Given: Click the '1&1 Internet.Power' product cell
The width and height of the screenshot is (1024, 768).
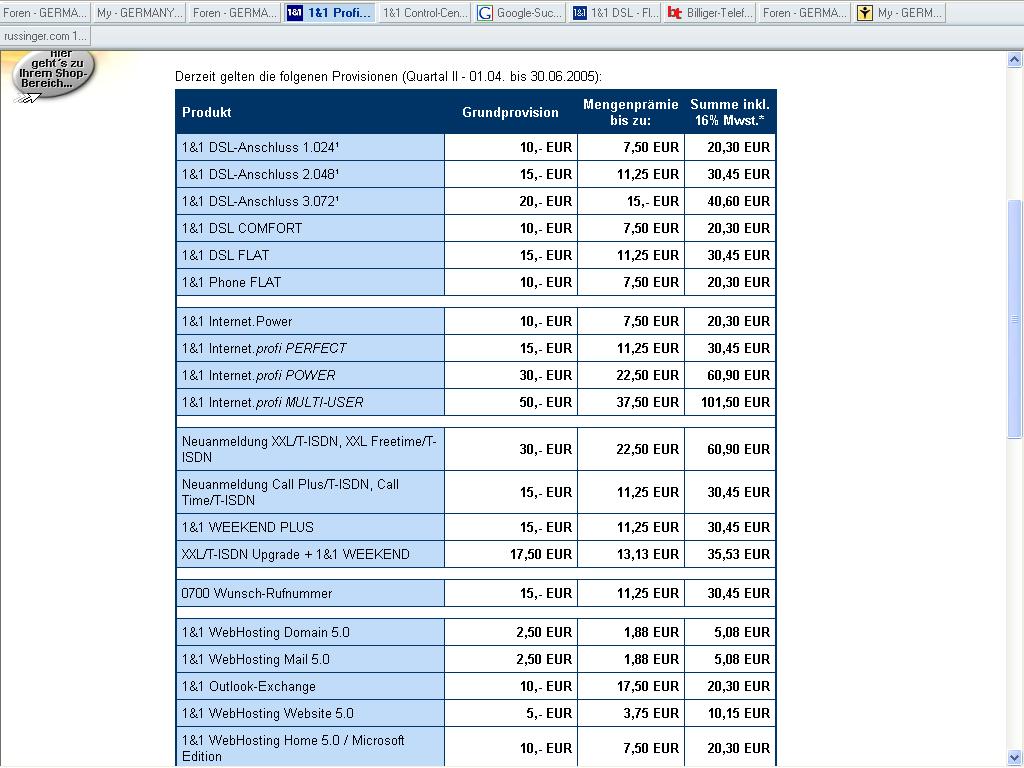Looking at the screenshot, I should 310,321.
